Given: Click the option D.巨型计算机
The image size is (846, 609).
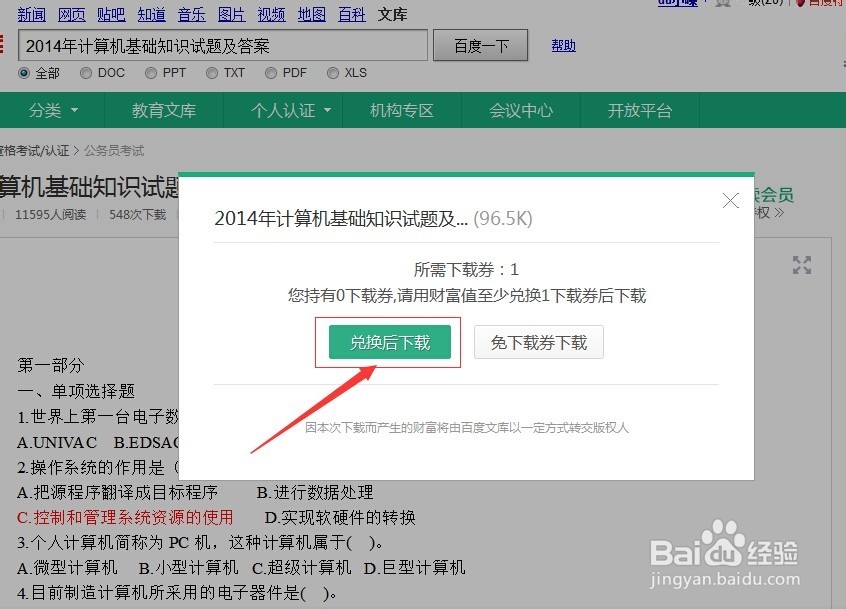Looking at the screenshot, I should (x=414, y=567).
